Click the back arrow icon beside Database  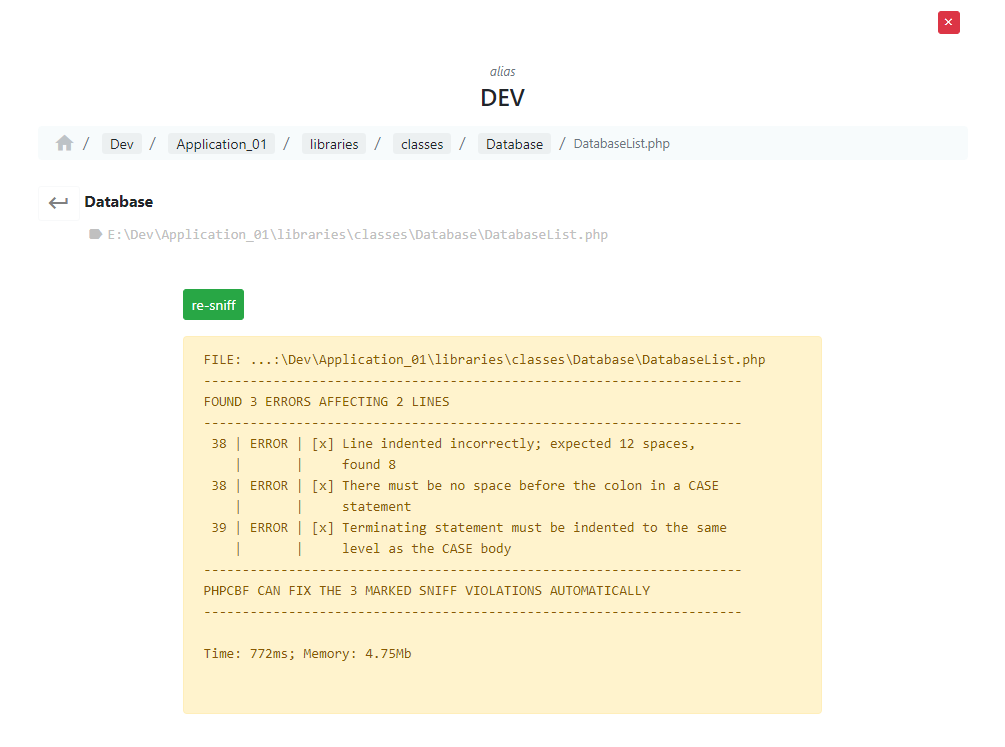click(59, 202)
